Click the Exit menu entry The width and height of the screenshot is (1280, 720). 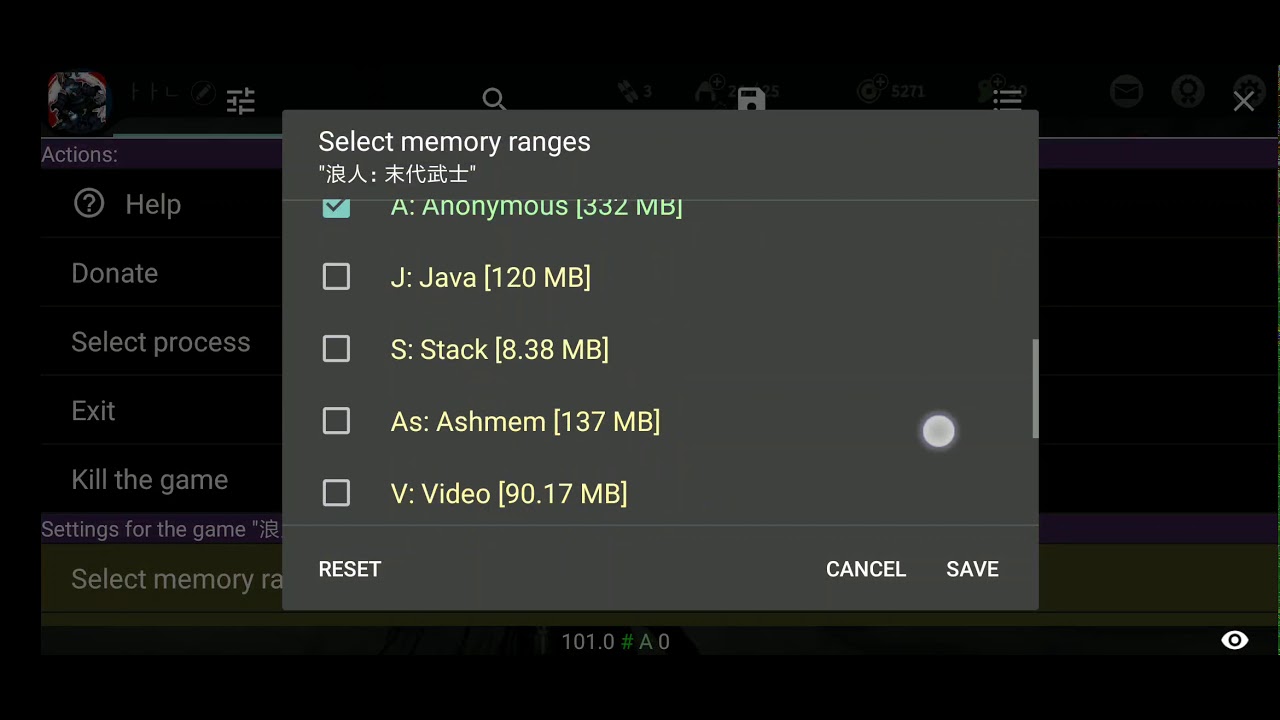pos(94,411)
